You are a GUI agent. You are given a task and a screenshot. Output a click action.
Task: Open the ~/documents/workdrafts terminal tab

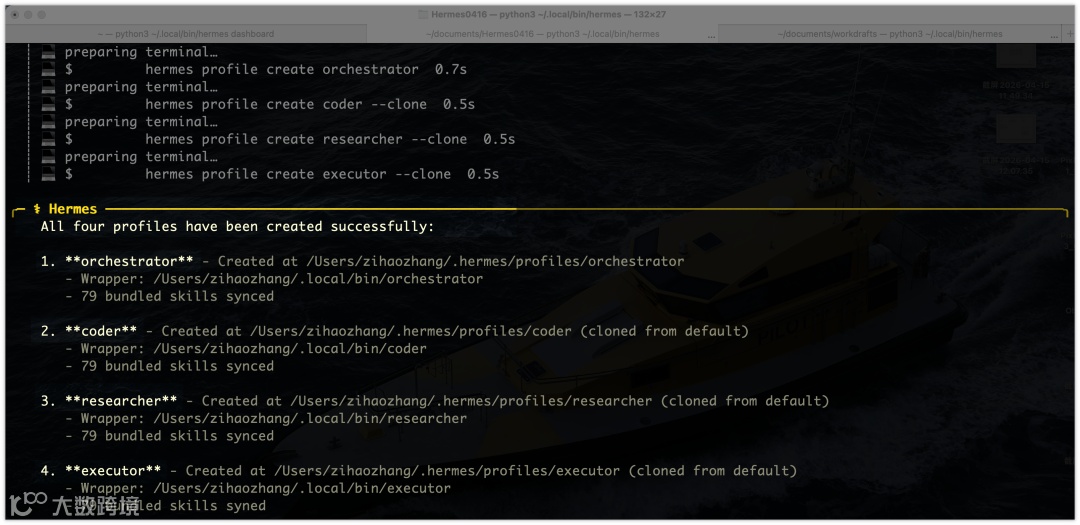click(x=890, y=33)
